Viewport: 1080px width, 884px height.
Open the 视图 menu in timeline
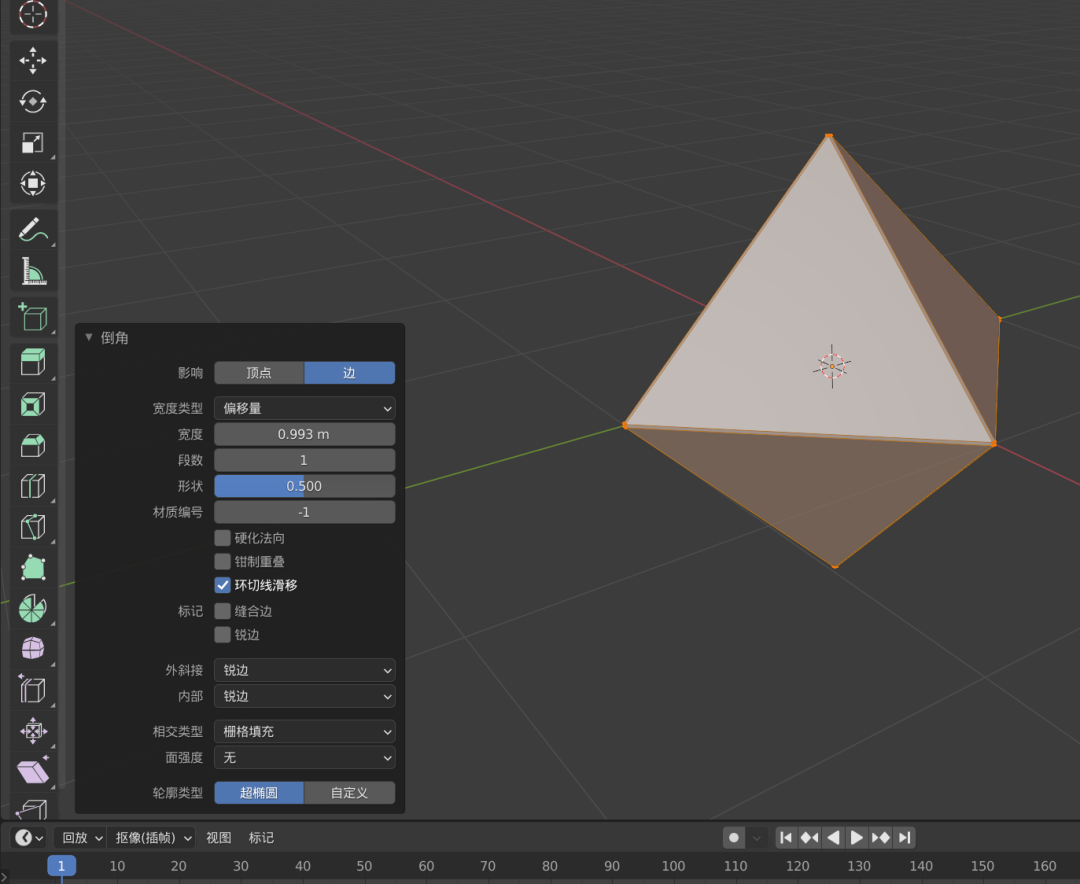pyautogui.click(x=218, y=838)
